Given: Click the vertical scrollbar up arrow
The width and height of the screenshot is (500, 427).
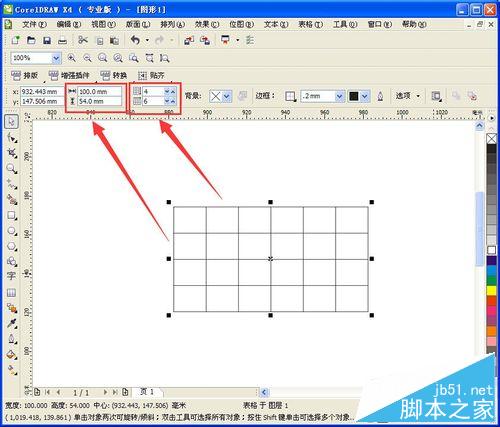Looking at the screenshot, I should tap(479, 126).
